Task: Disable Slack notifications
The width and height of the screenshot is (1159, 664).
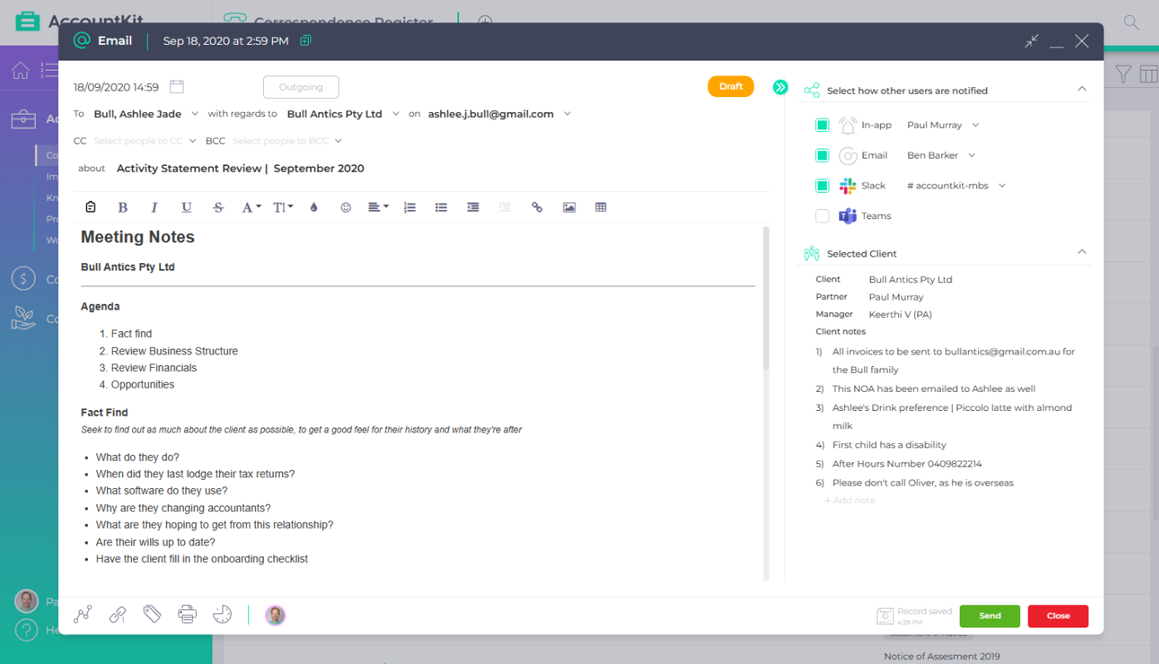Action: [x=822, y=185]
